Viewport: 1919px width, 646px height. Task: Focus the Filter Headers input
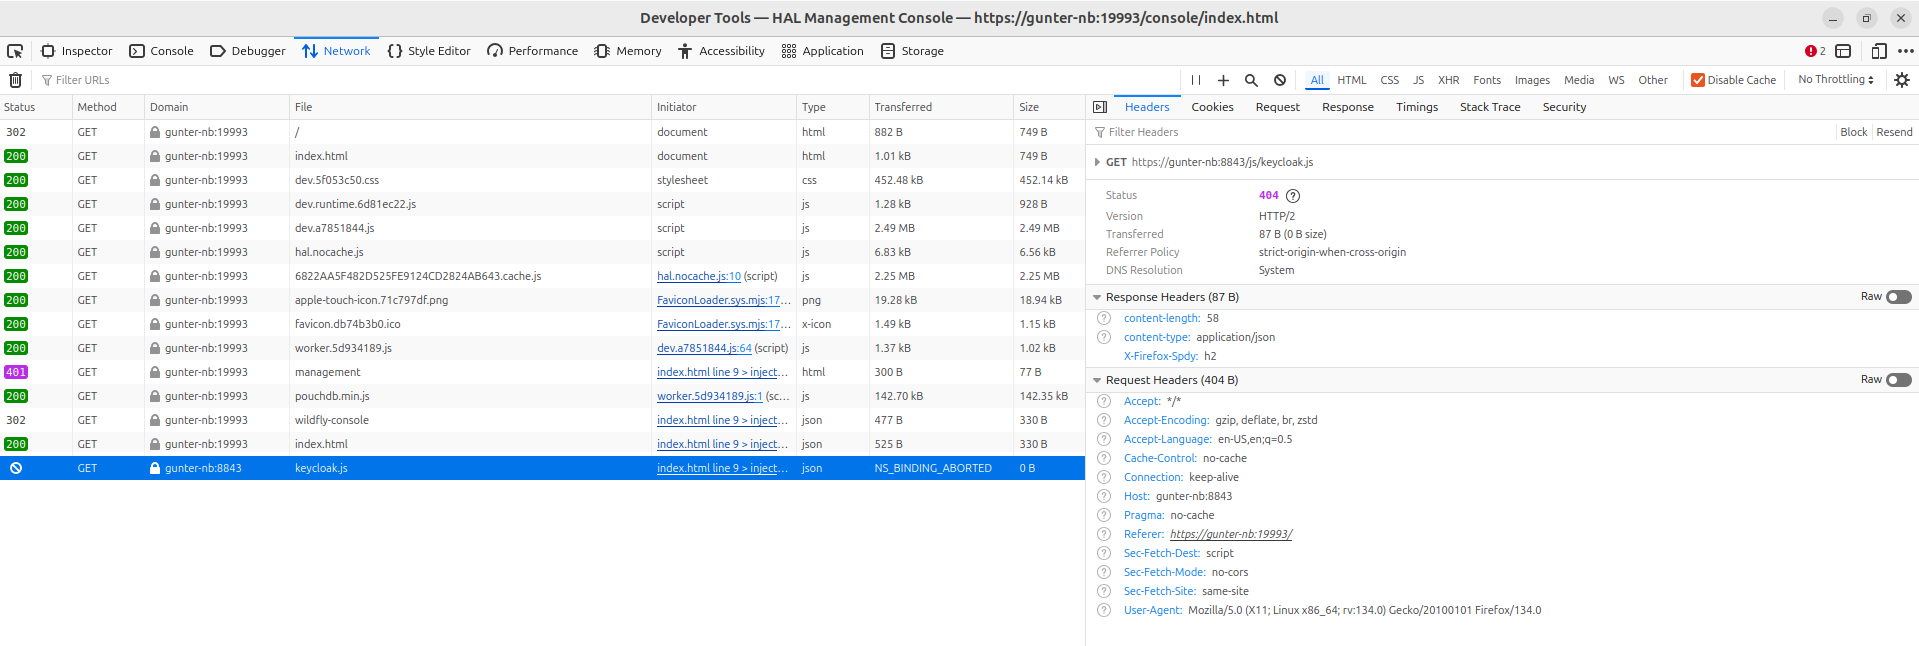point(1462,132)
